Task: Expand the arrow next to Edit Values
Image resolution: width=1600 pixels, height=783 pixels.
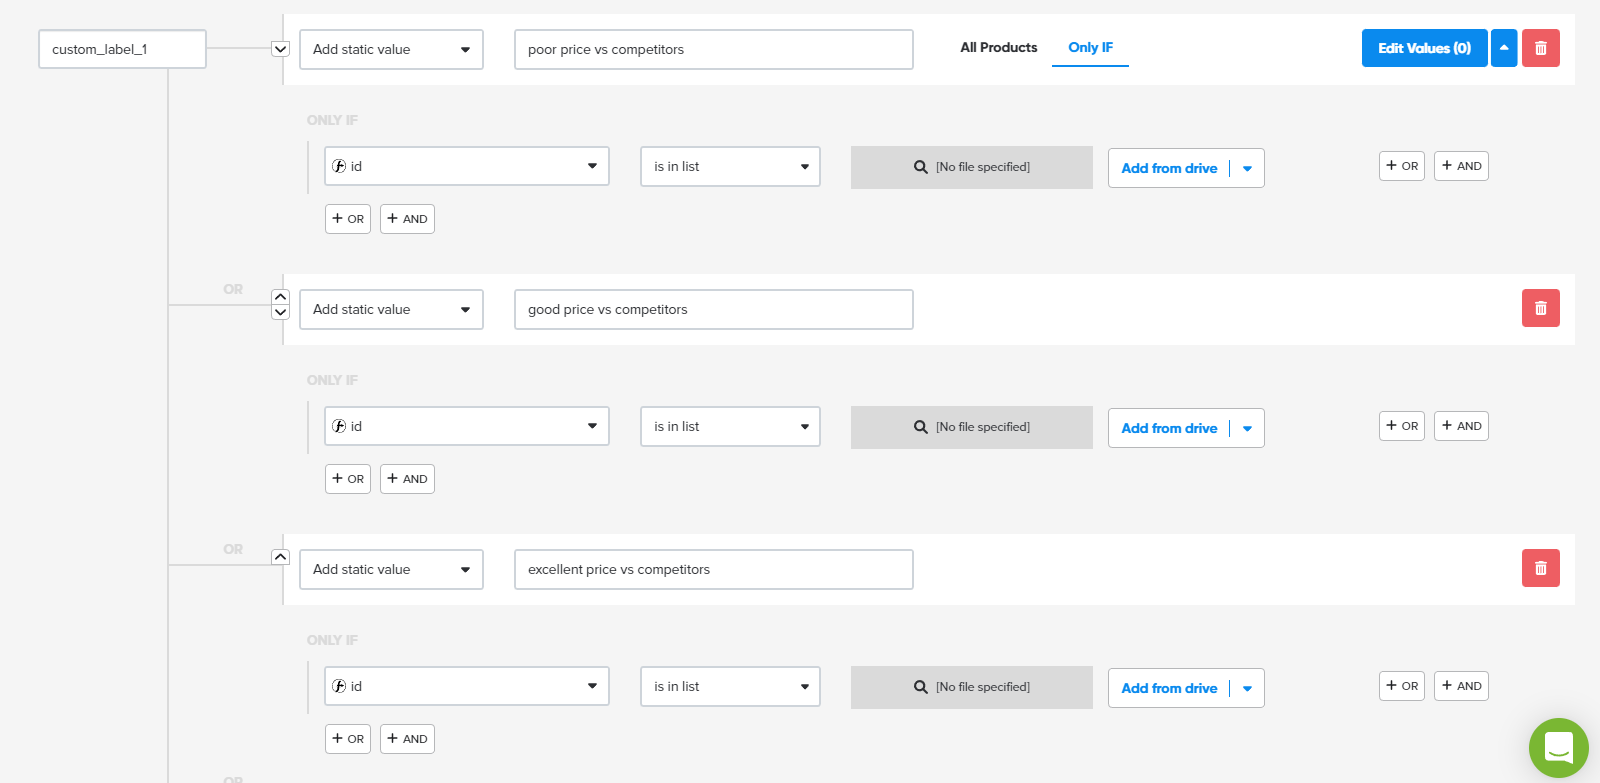Action: (1504, 48)
